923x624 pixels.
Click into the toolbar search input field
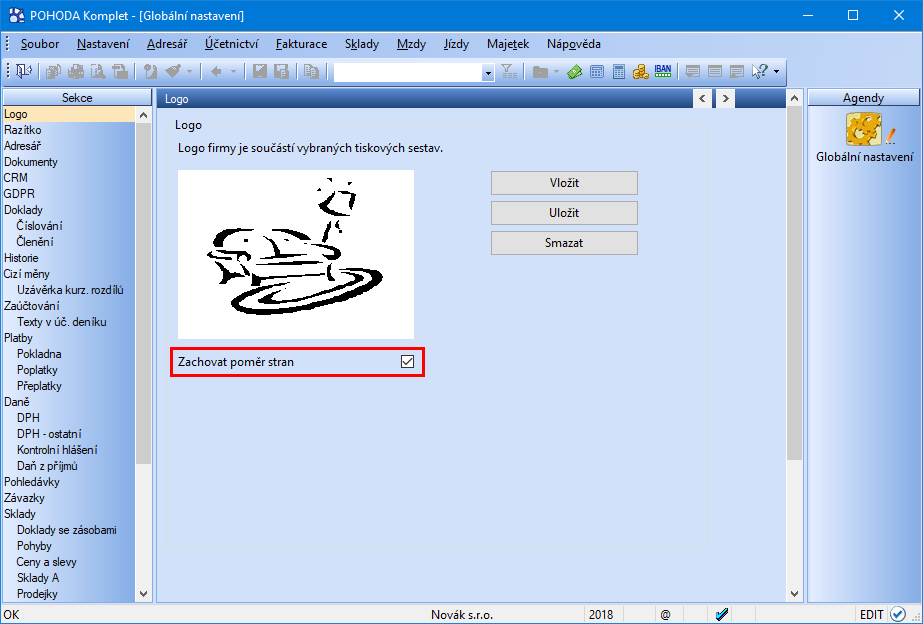click(407, 72)
